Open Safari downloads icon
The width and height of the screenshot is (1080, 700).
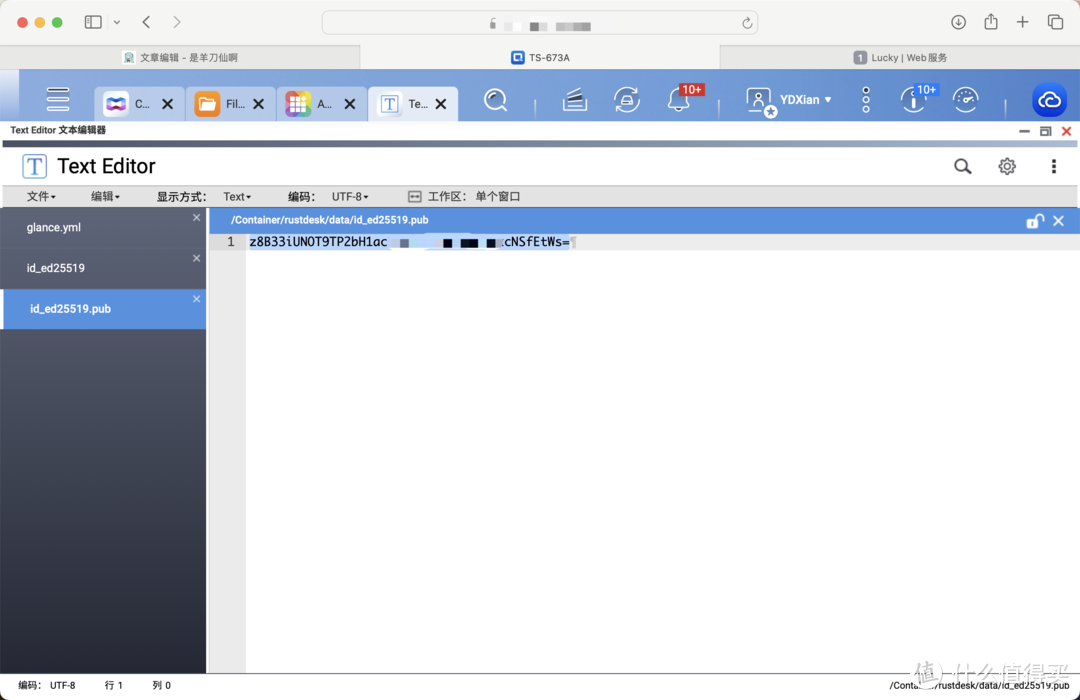[x=958, y=22]
